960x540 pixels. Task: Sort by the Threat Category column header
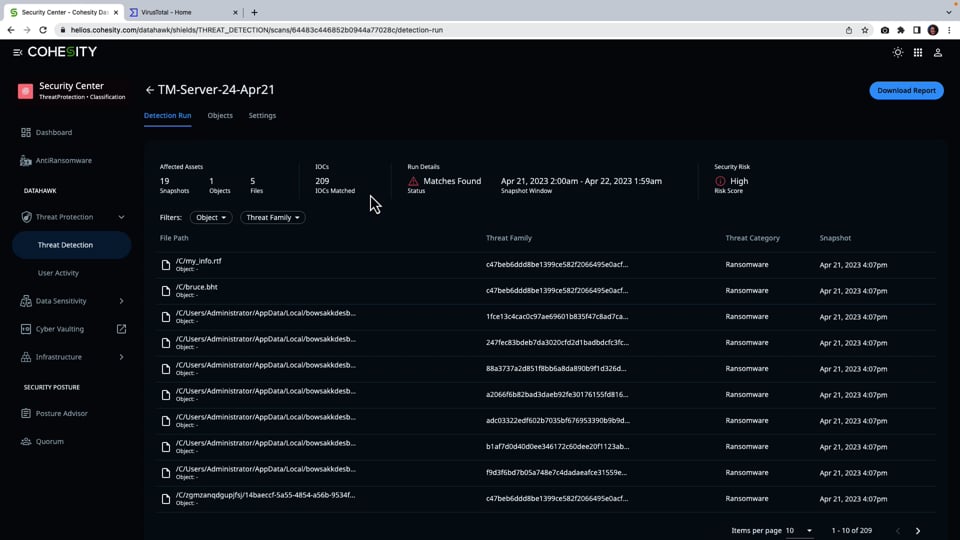(x=752, y=238)
